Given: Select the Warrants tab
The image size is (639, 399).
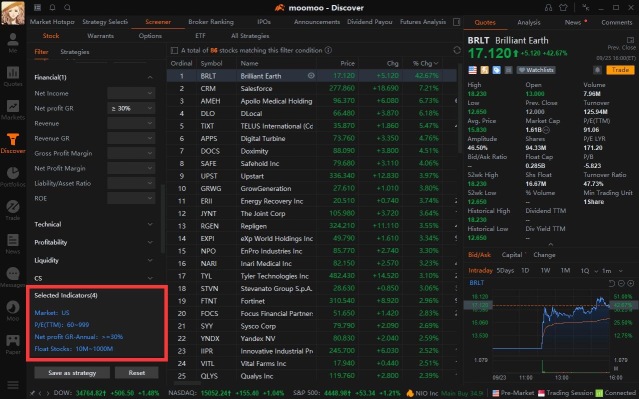Looking at the screenshot, I should 100,36.
